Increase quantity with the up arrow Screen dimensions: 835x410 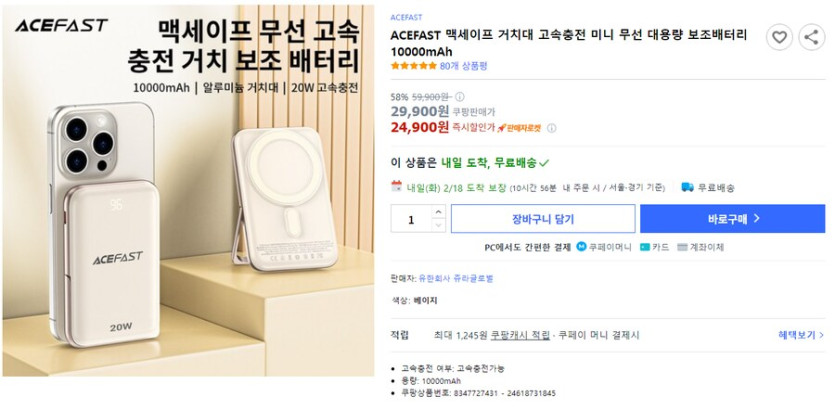click(440, 213)
